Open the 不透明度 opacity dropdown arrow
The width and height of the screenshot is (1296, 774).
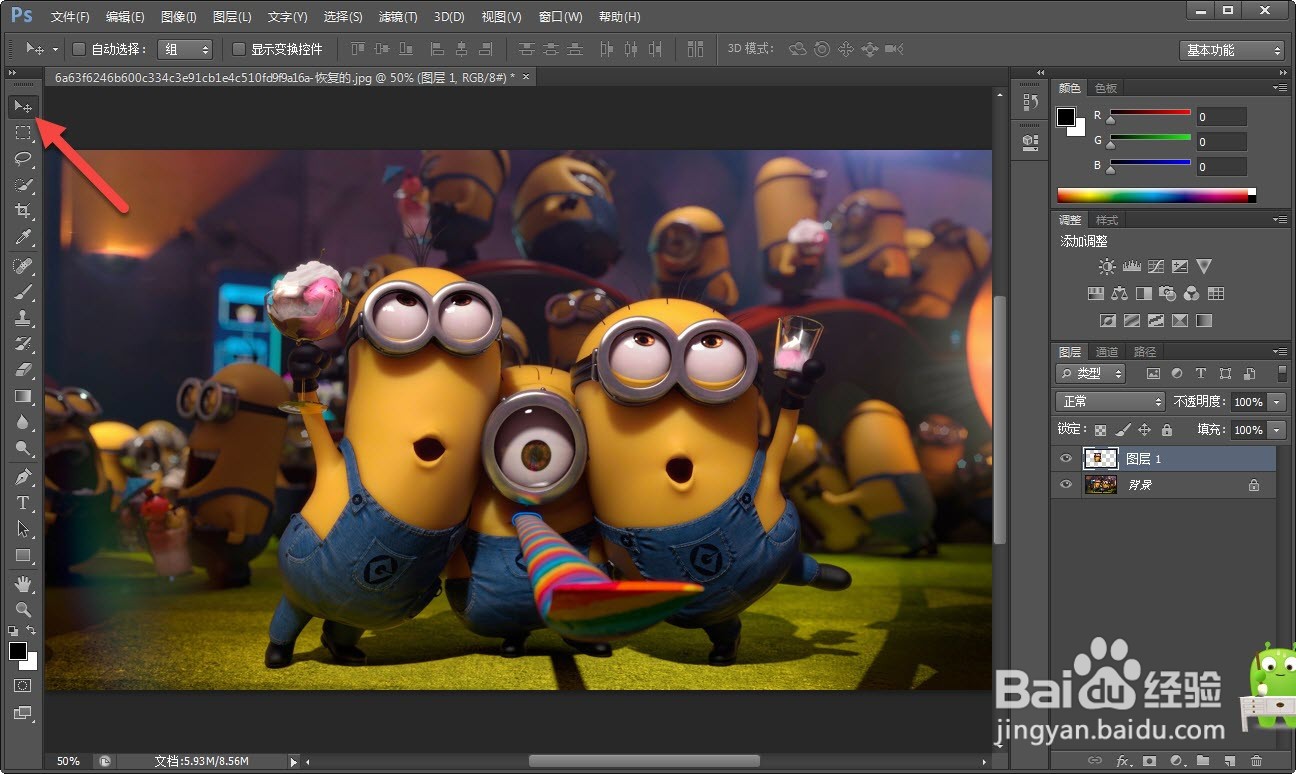(1277, 401)
